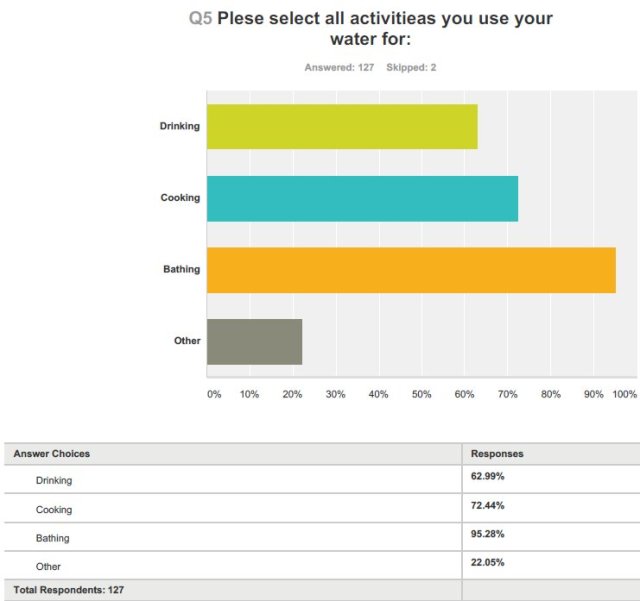Click the Cooking chart axis label
Viewport: 640px width, 601px height.
[x=180, y=198]
